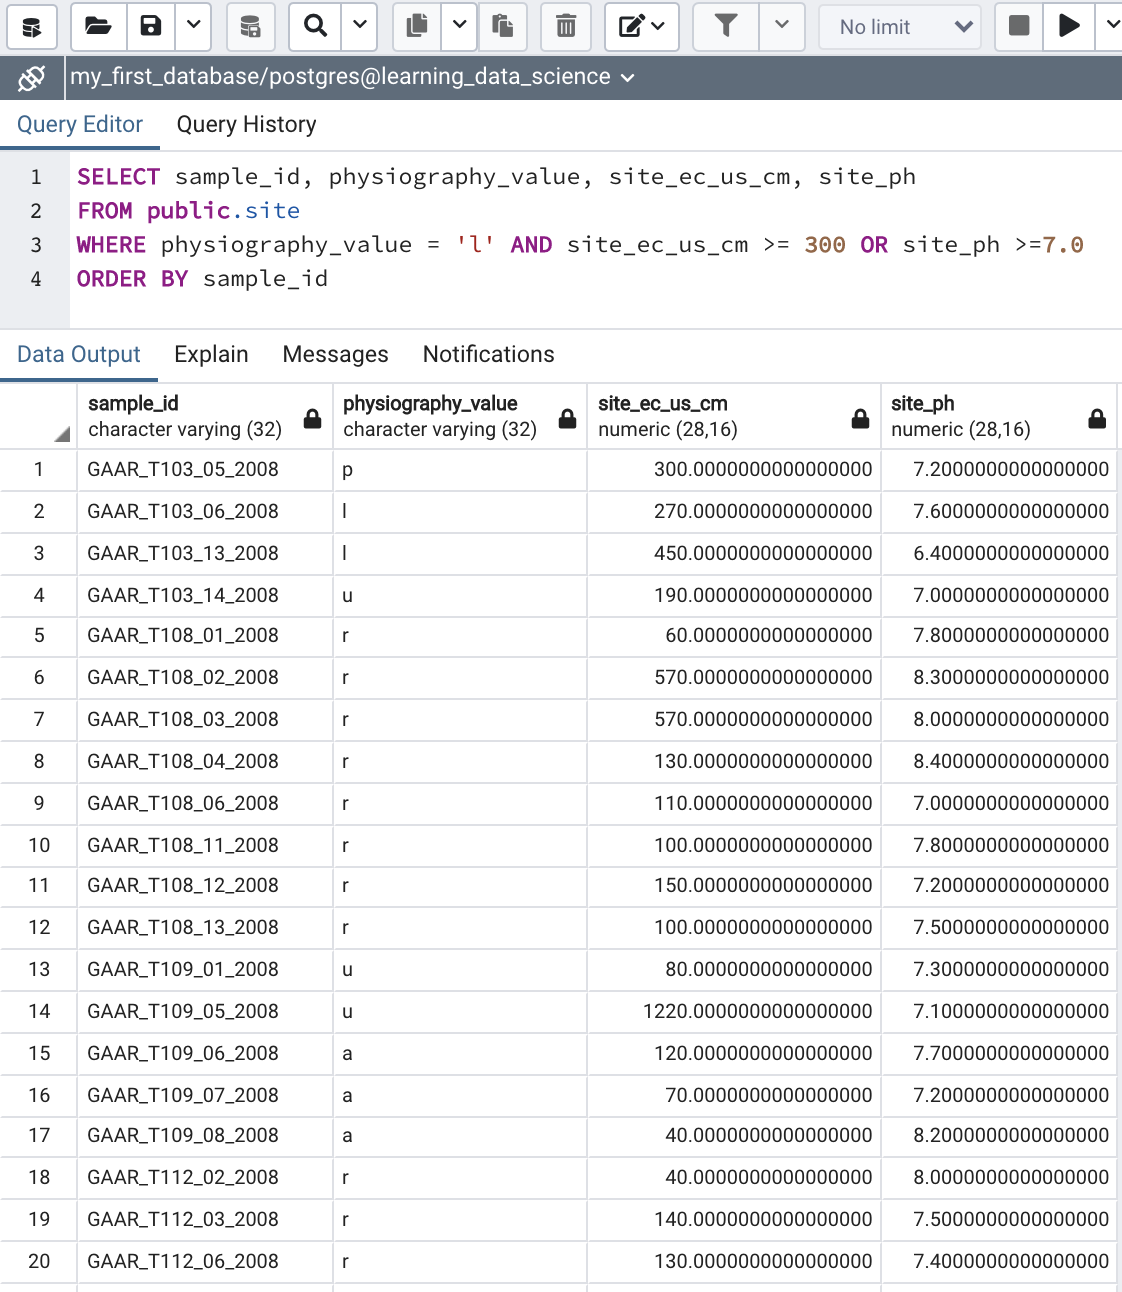
Task: Open the Explain tab
Action: coord(211,354)
